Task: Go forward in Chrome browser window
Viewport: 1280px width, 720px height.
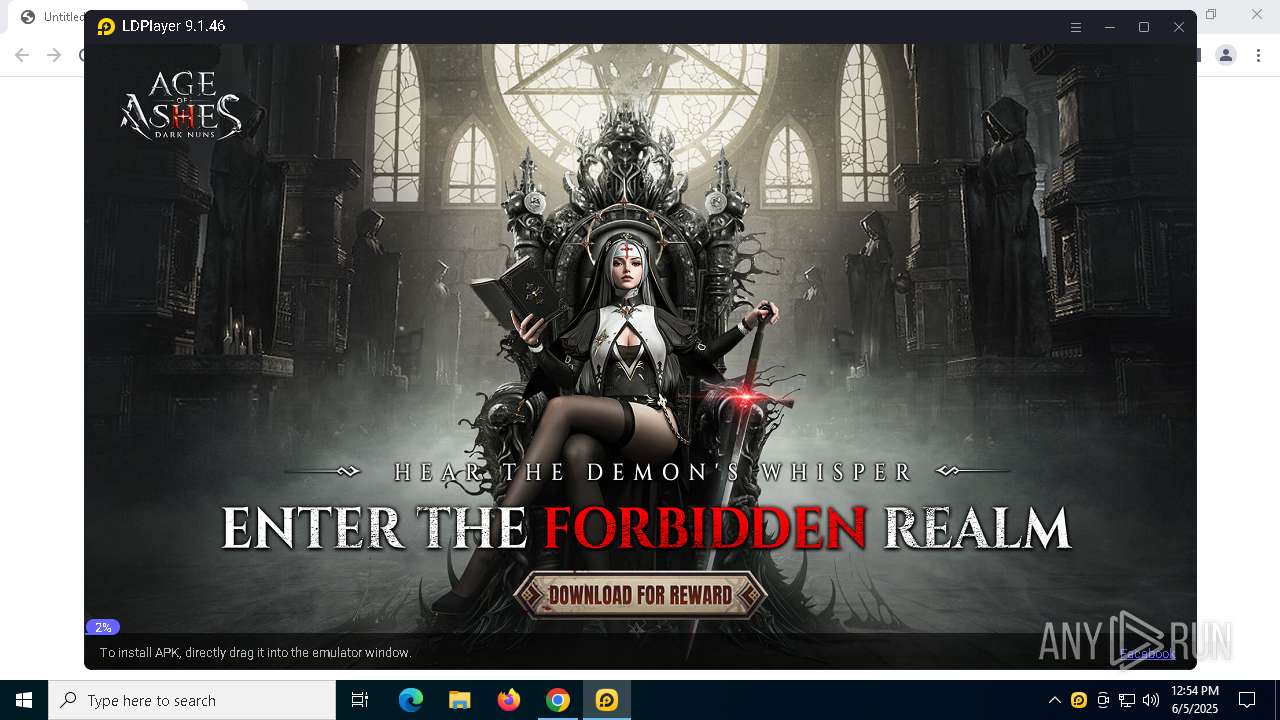Action: 55,55
